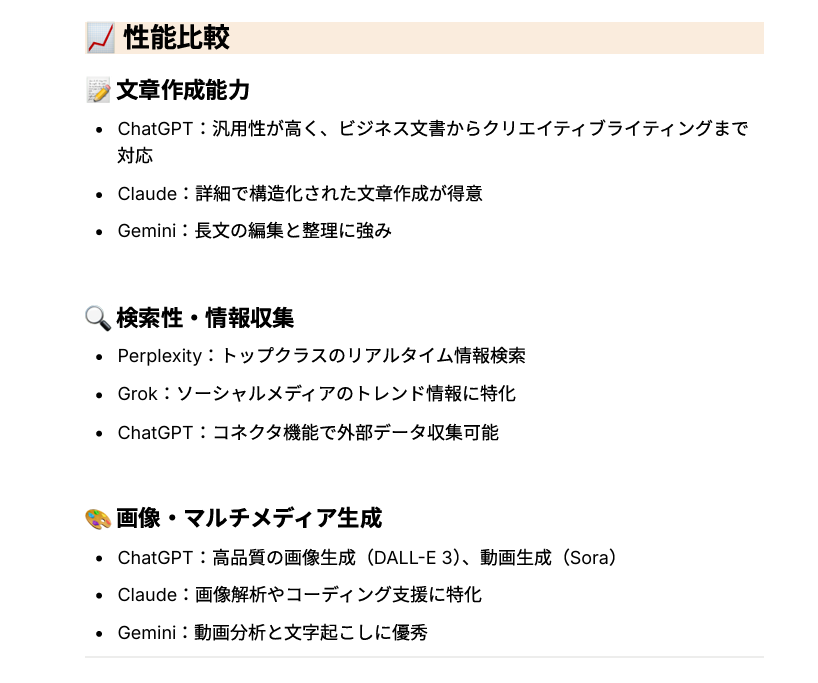Click the 検索性・情報収集 subheading text
Viewport: 818px width, 683px height.
click(x=205, y=319)
